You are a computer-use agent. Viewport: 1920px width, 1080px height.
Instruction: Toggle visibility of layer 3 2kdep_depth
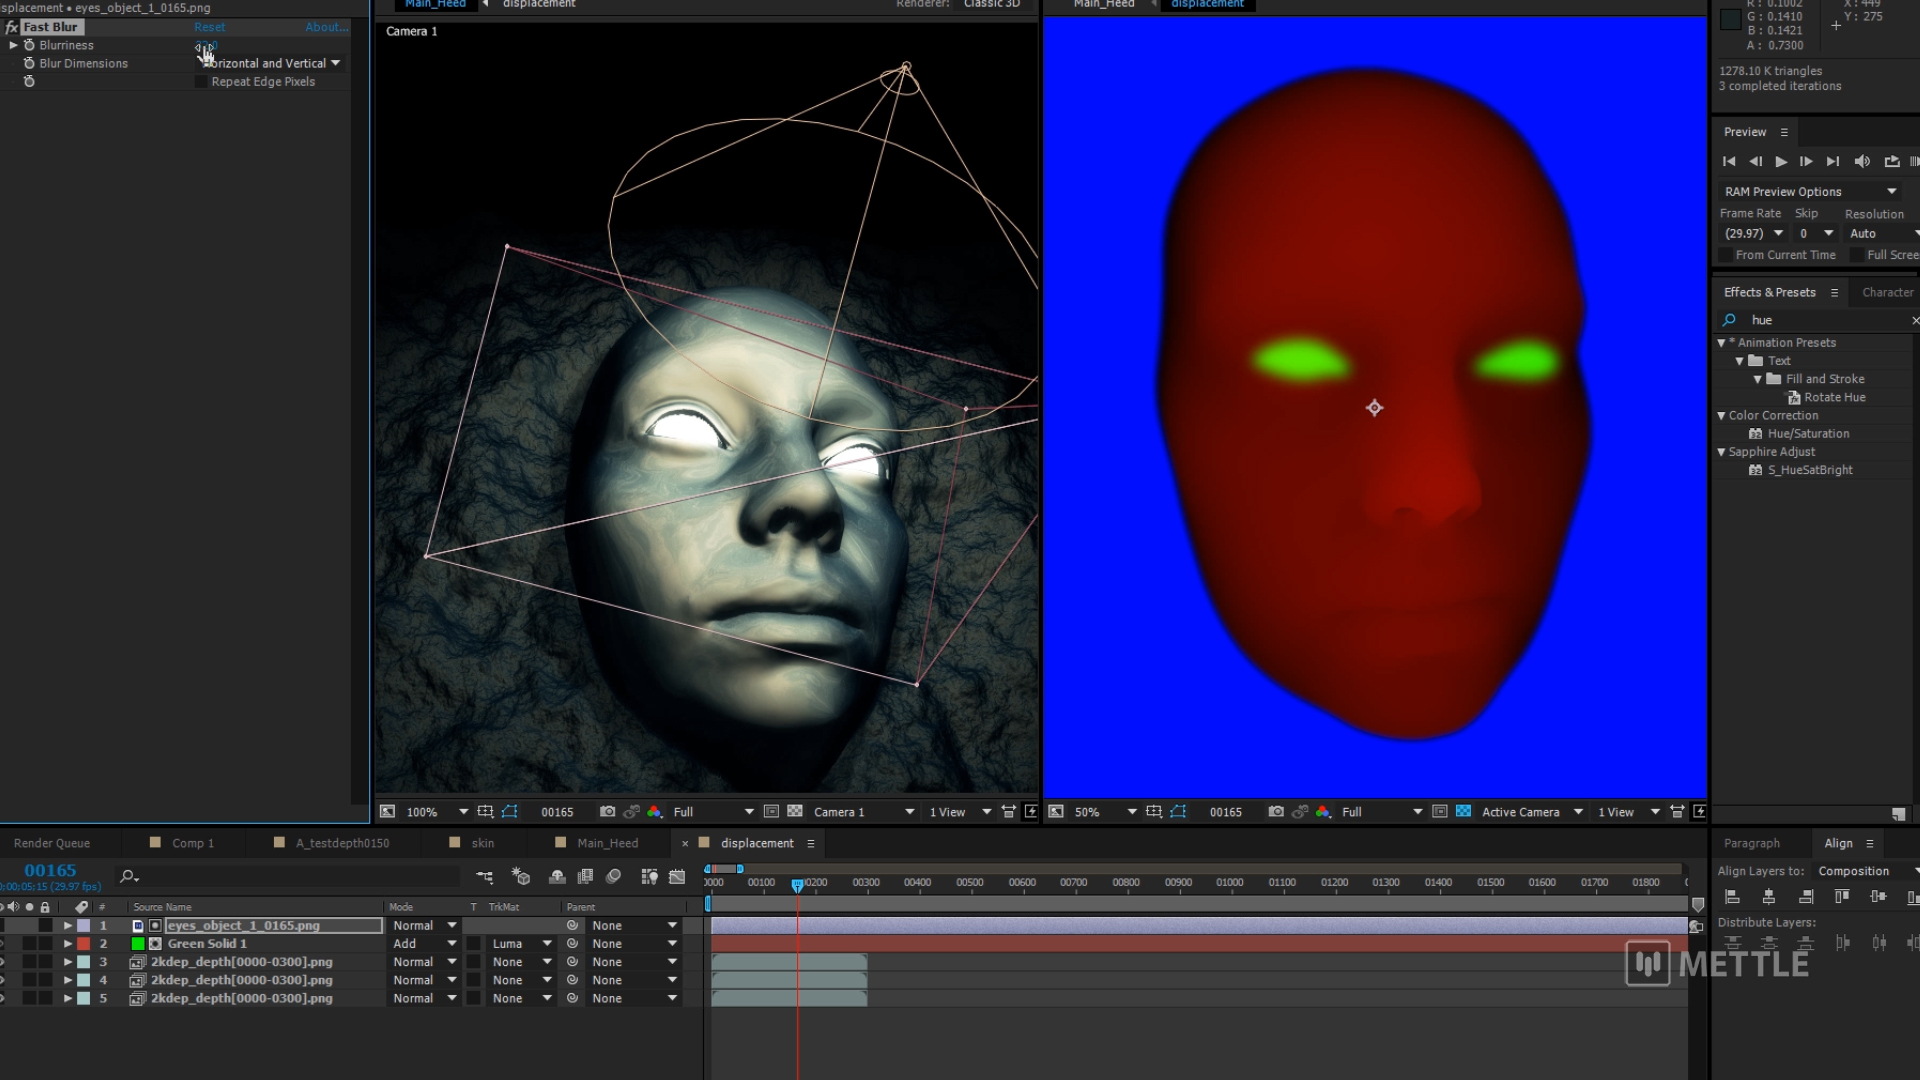coord(2,962)
